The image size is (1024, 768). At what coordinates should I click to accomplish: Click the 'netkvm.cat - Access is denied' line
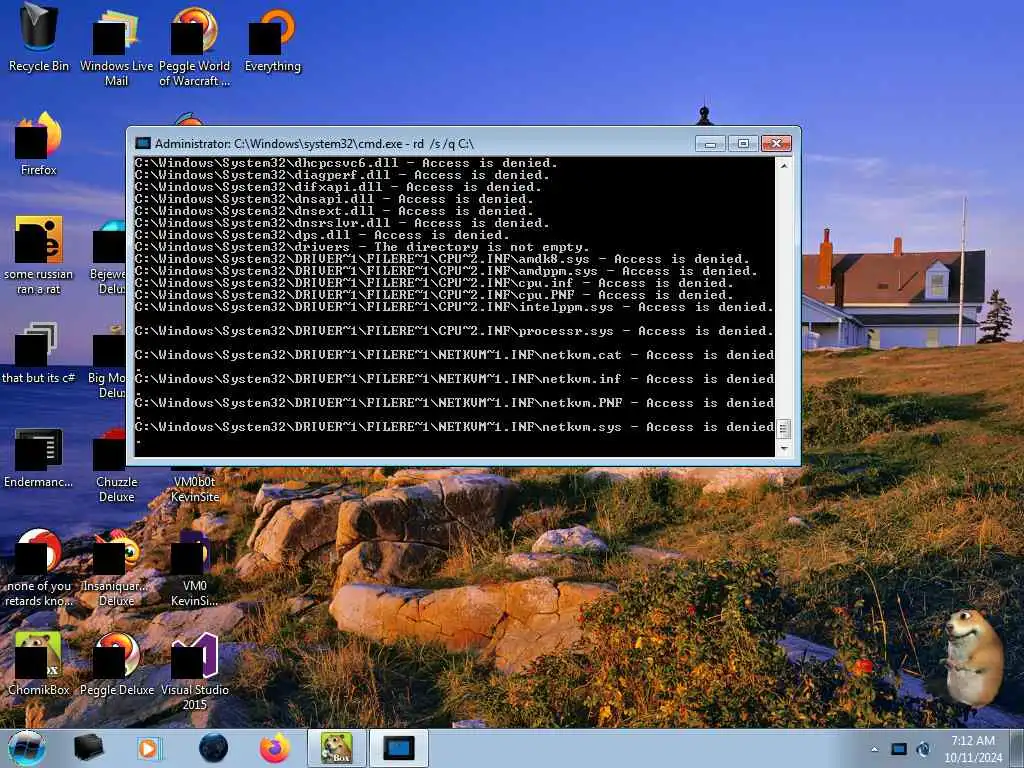[x=454, y=355]
